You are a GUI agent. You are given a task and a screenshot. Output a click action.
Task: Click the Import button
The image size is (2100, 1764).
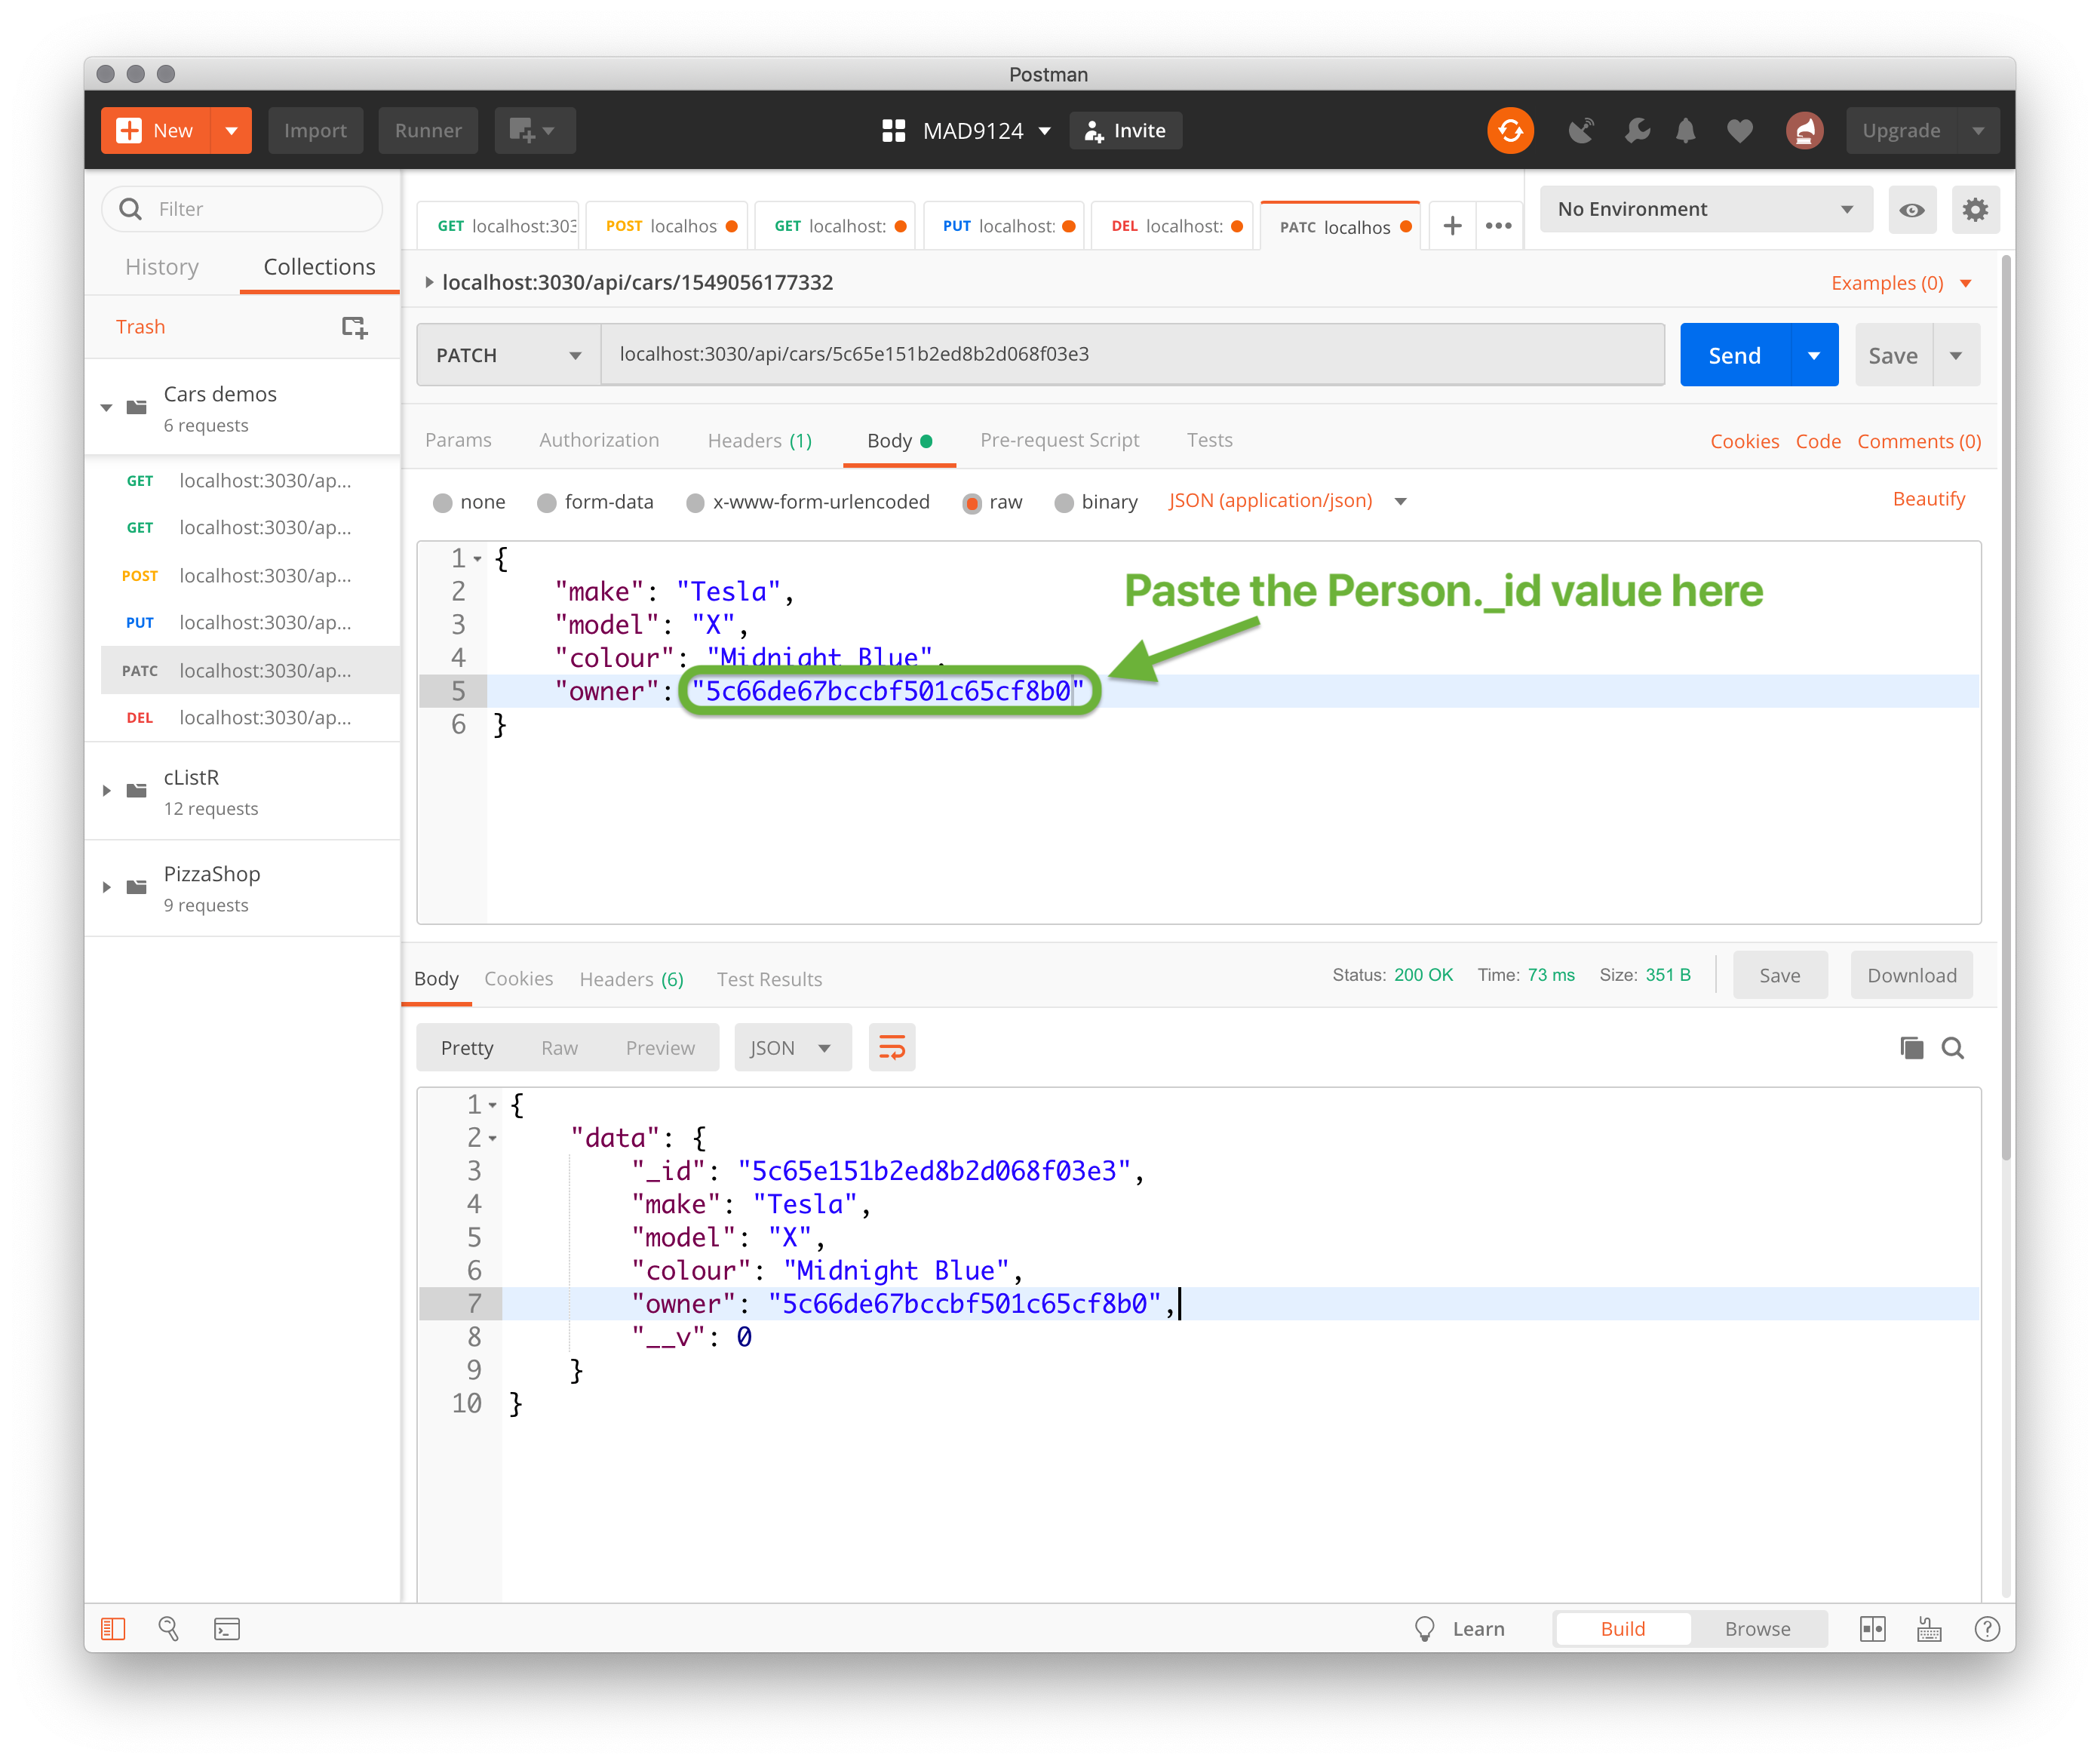click(315, 131)
